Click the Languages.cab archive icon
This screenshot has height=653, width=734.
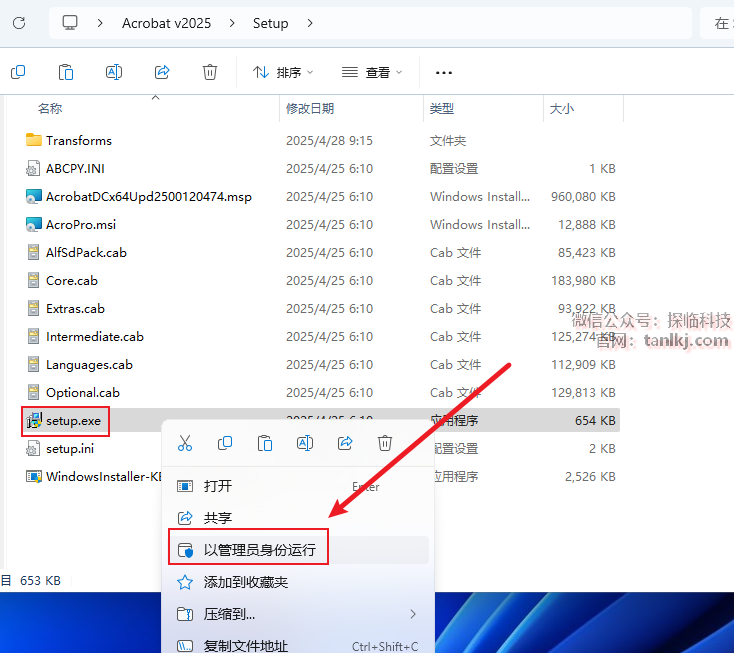pos(33,364)
